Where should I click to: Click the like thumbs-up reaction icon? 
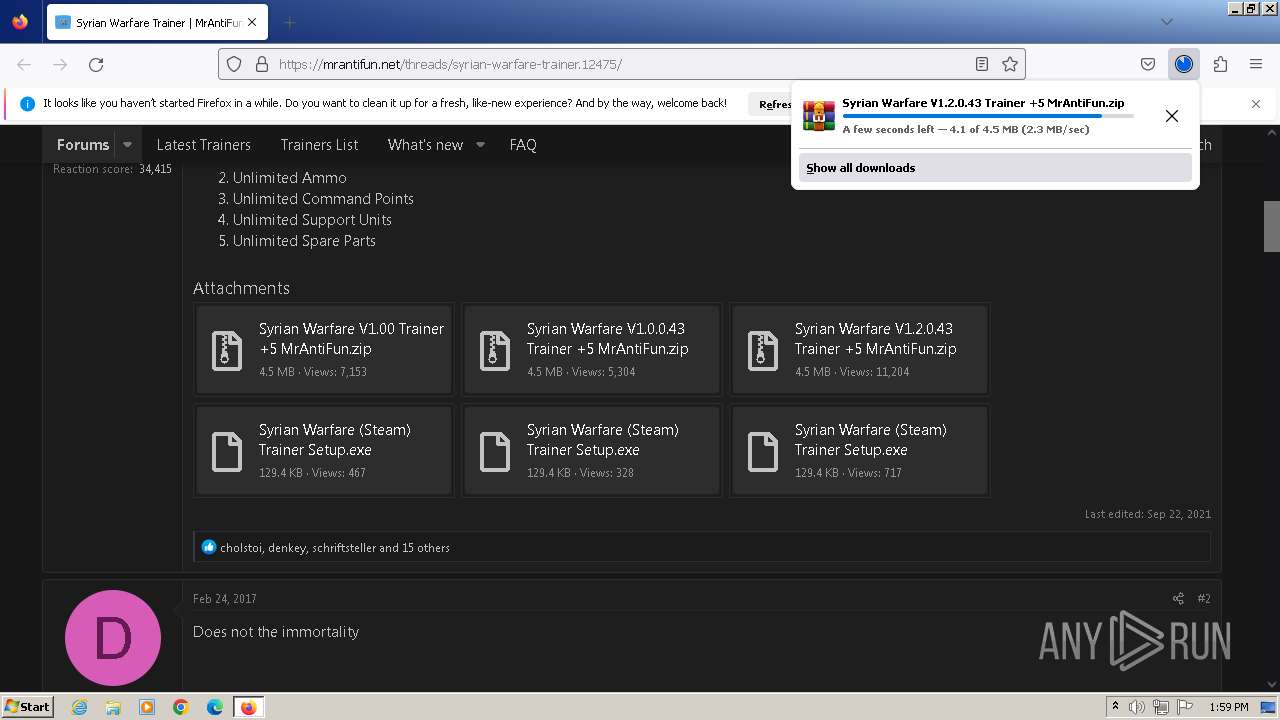[208, 547]
